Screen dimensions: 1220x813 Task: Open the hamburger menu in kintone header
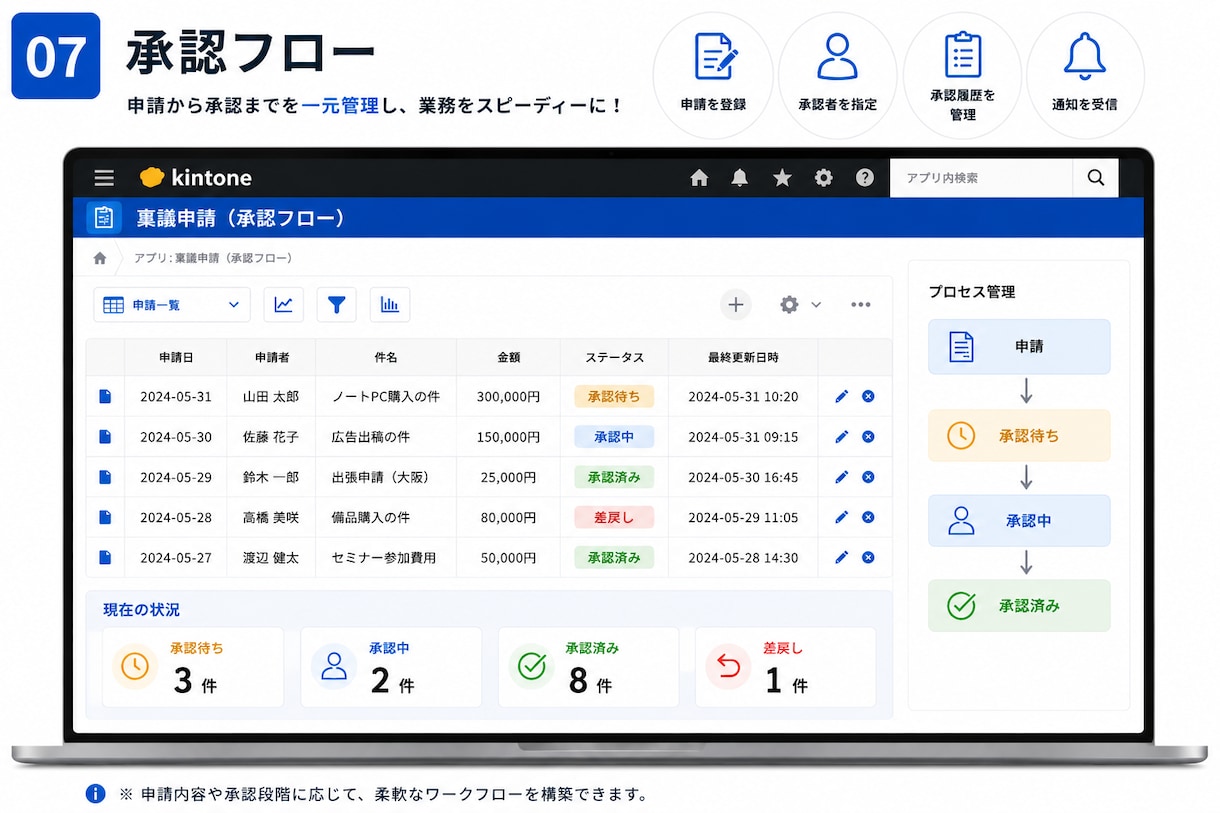[104, 178]
